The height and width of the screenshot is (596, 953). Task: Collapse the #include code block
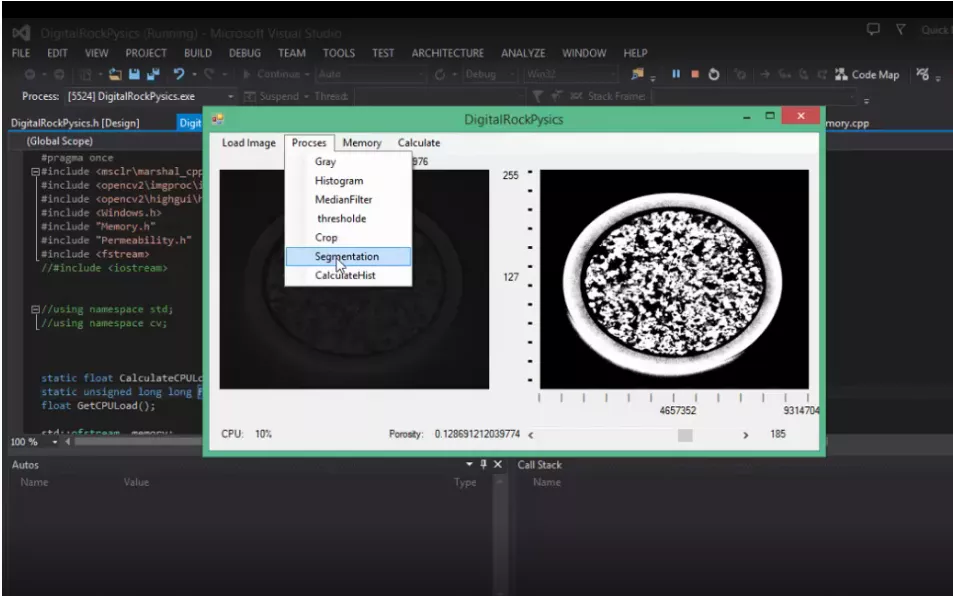pyautogui.click(x=35, y=172)
